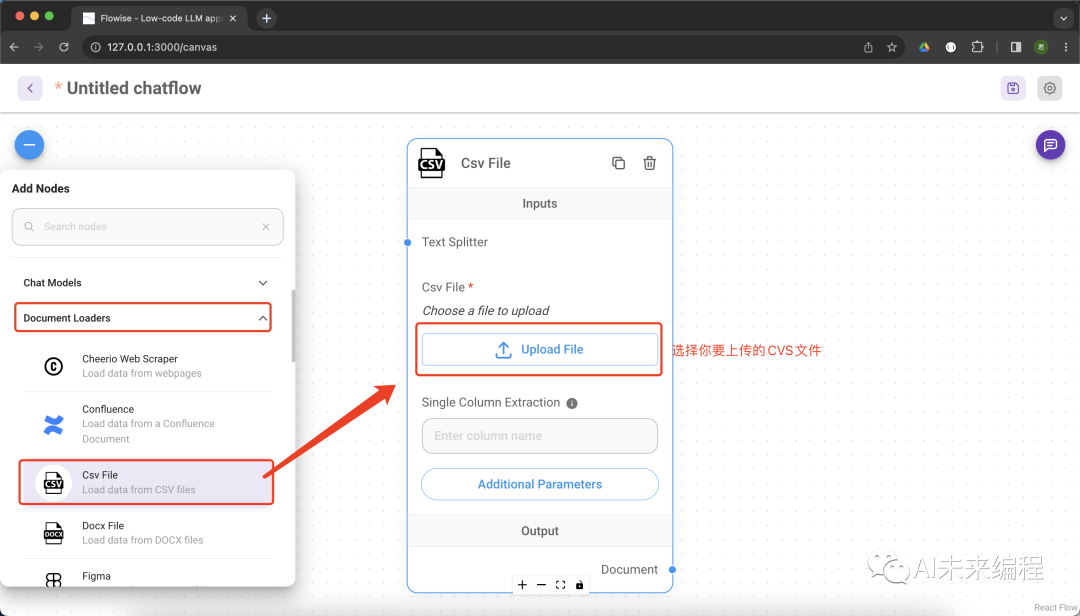The image size is (1080, 616).
Task: Save the chatflow with the disk icon
Action: coord(1012,88)
